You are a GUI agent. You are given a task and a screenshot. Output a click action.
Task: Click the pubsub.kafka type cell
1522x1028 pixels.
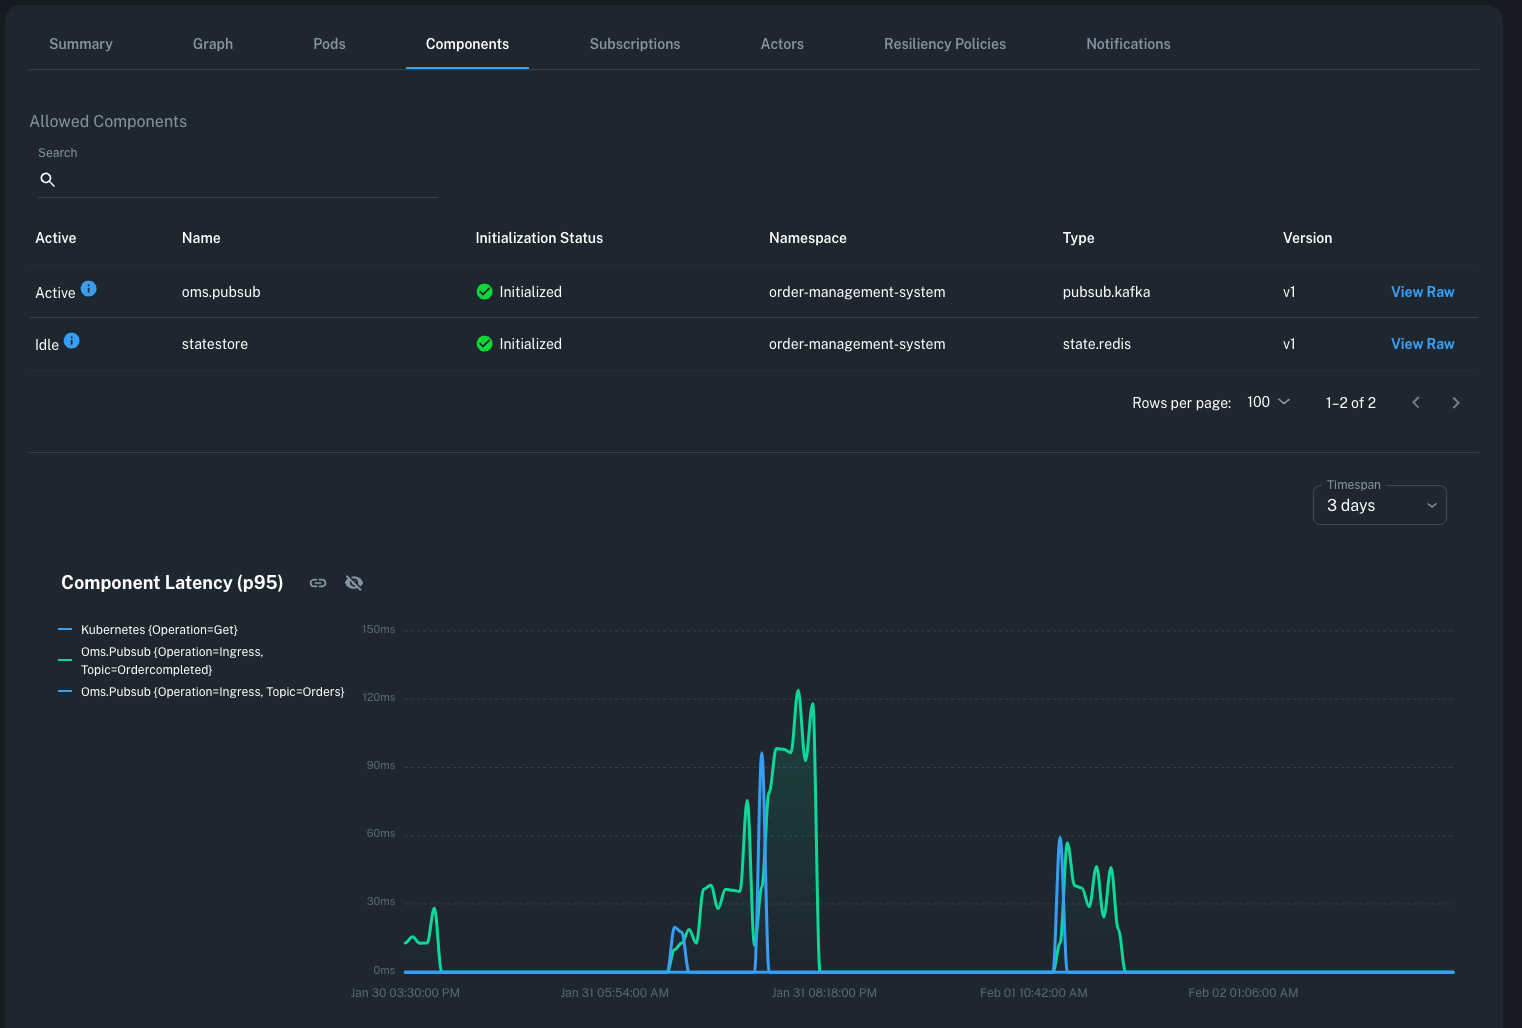pyautogui.click(x=1106, y=292)
